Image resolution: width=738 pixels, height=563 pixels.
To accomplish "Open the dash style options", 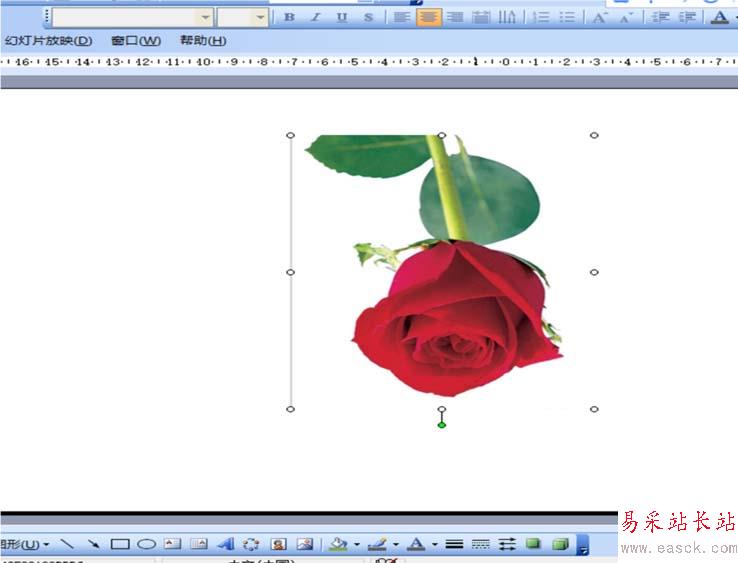I will (481, 545).
